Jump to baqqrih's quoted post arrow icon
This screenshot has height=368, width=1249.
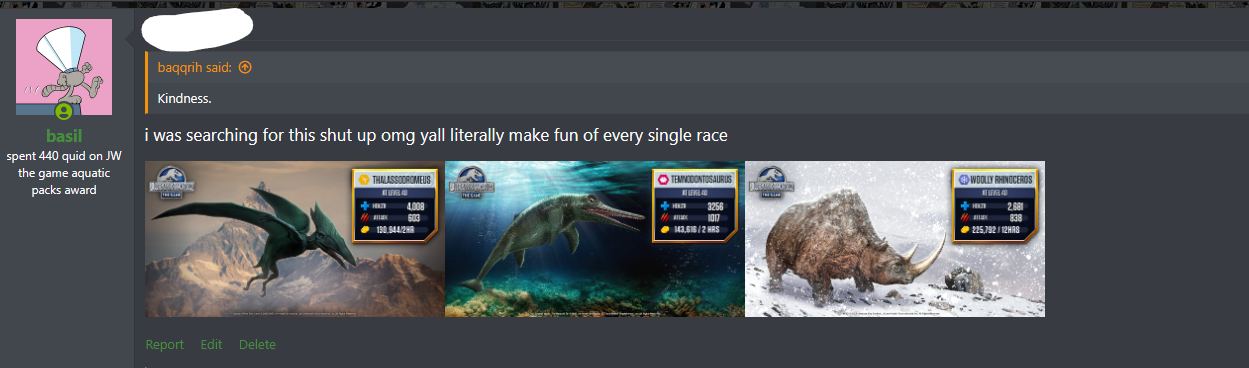tap(245, 68)
